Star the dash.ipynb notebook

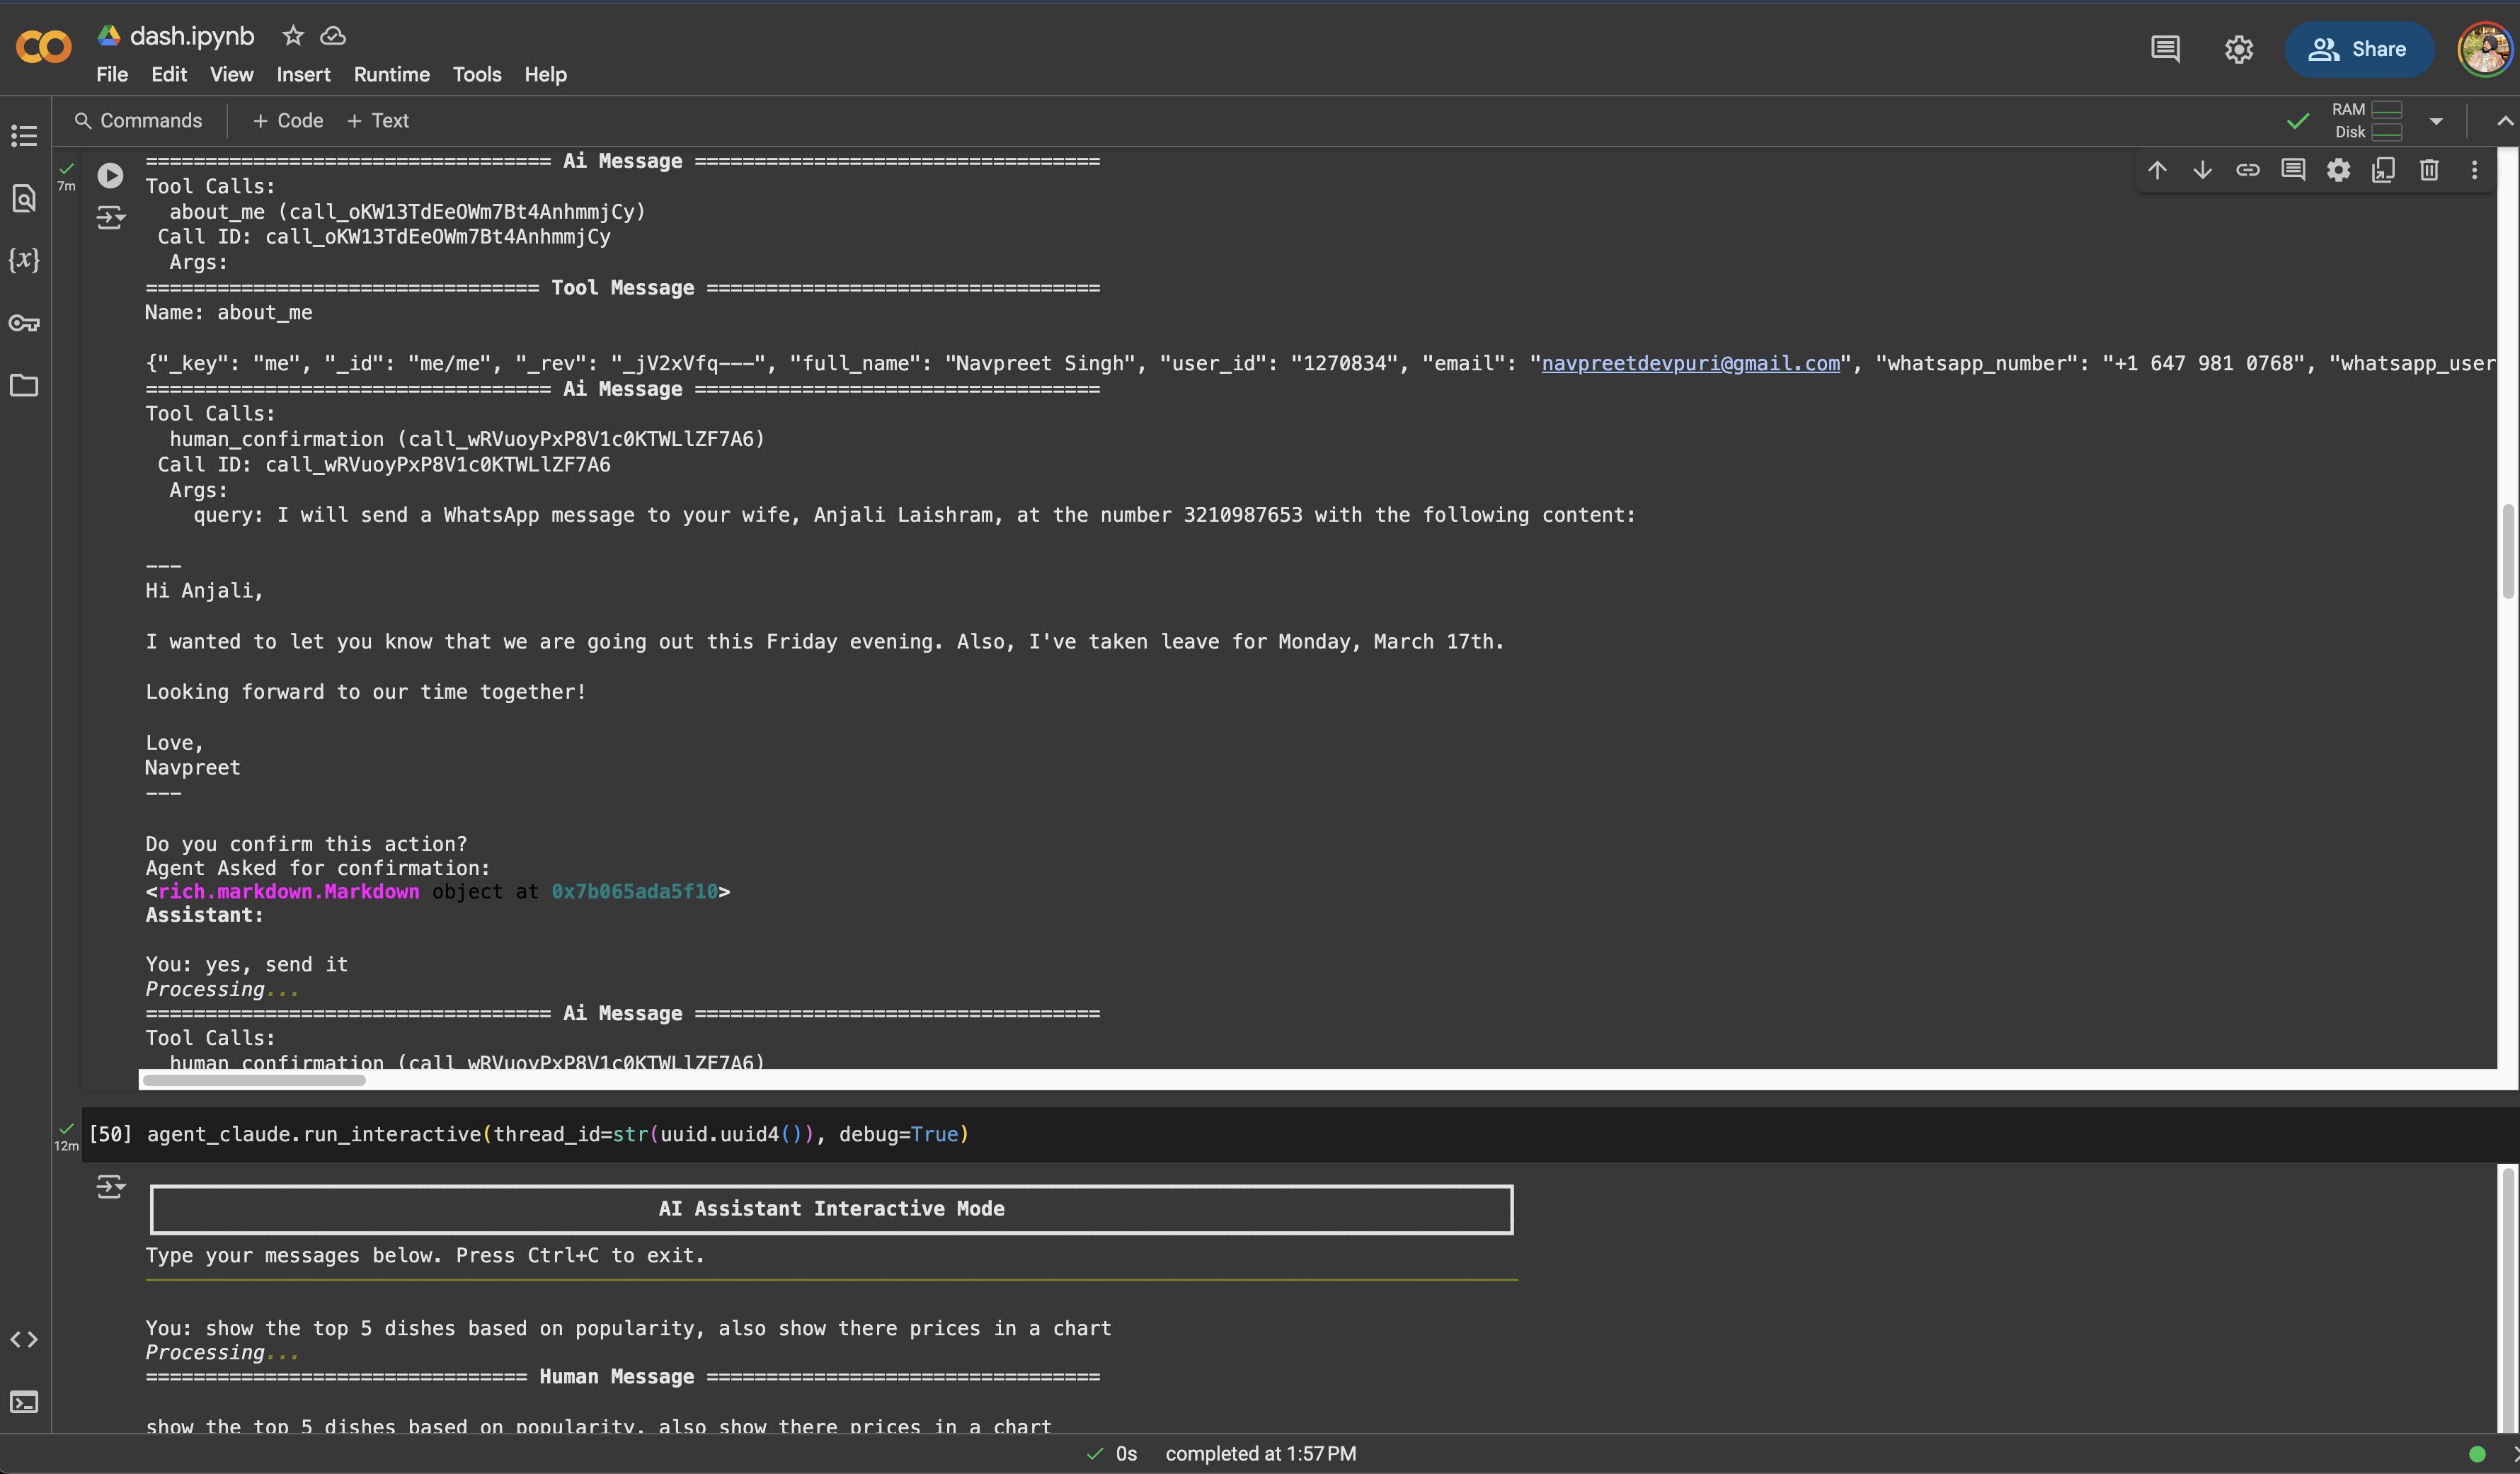[x=292, y=36]
